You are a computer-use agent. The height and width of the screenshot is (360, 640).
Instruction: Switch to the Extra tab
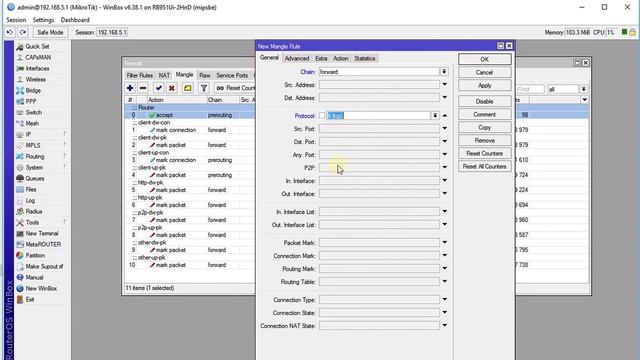321,59
